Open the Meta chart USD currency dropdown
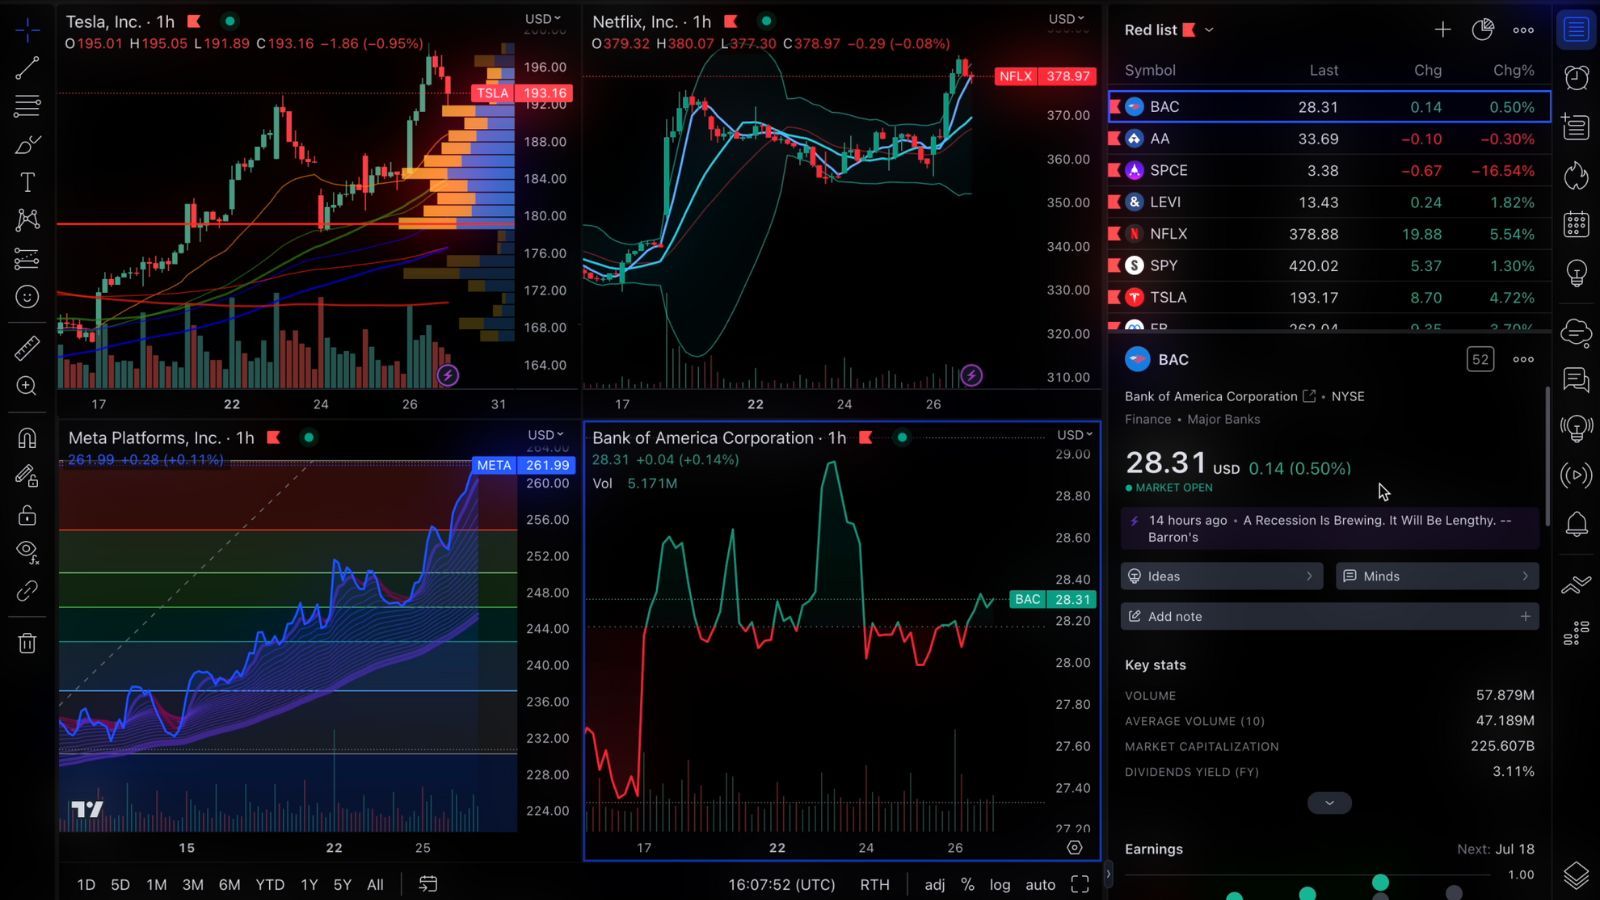Viewport: 1600px width, 900px height. [x=545, y=435]
